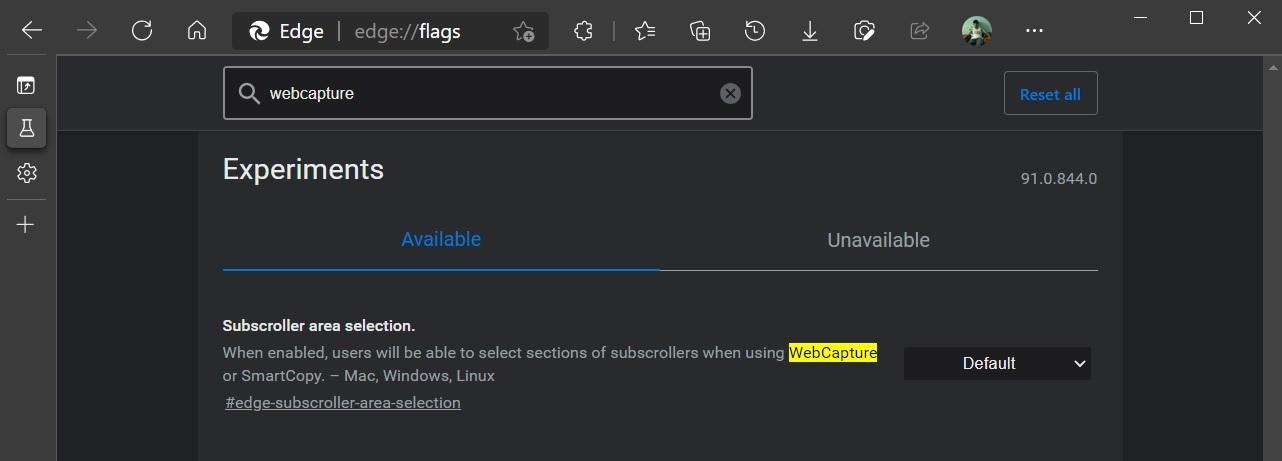Switch to the Unavailable tab

click(x=878, y=240)
